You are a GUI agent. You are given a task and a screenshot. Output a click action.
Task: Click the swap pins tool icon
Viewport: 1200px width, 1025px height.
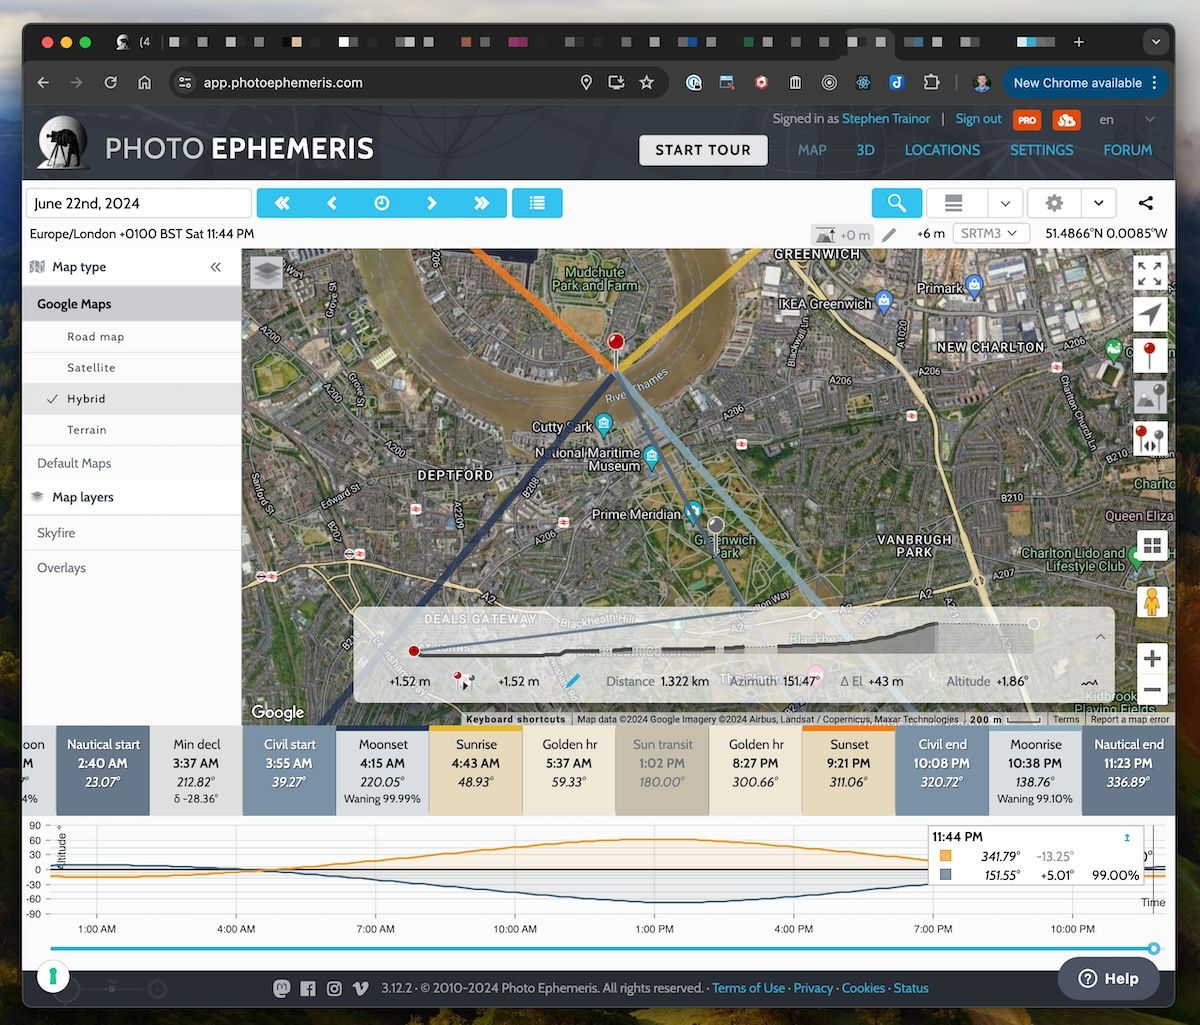point(1150,438)
